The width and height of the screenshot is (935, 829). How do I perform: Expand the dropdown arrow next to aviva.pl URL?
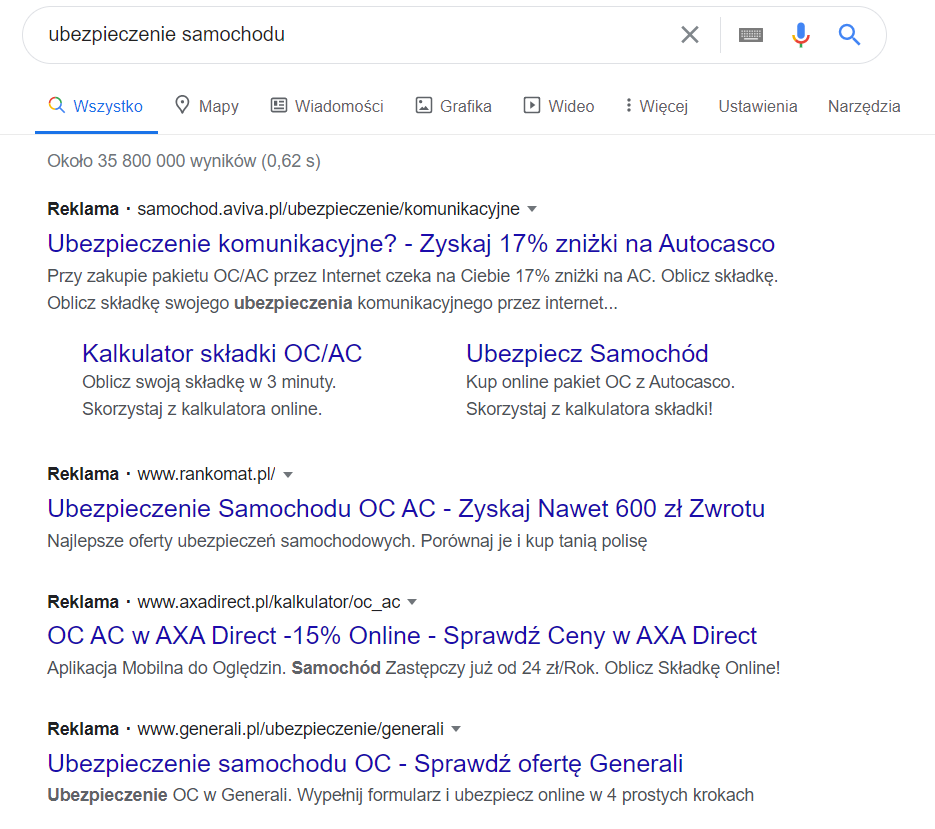click(532, 209)
